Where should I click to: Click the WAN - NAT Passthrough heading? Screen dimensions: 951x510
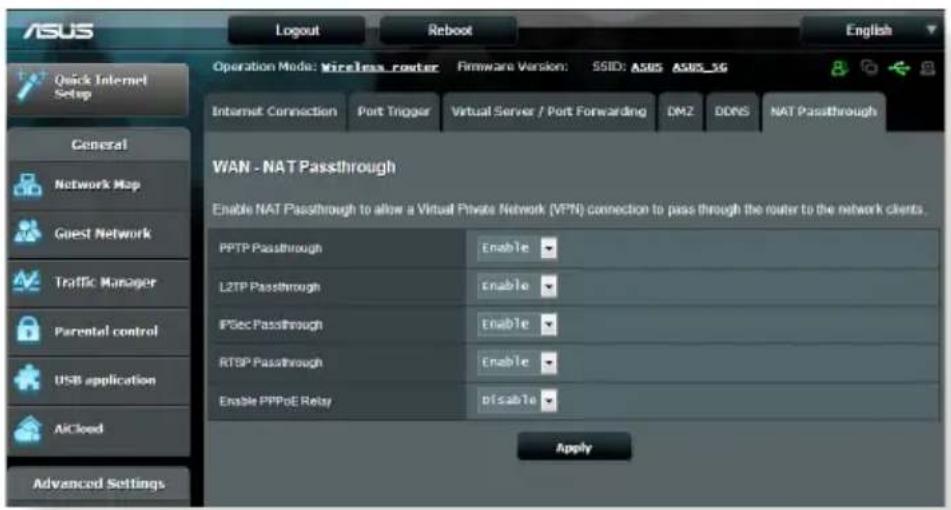point(304,167)
